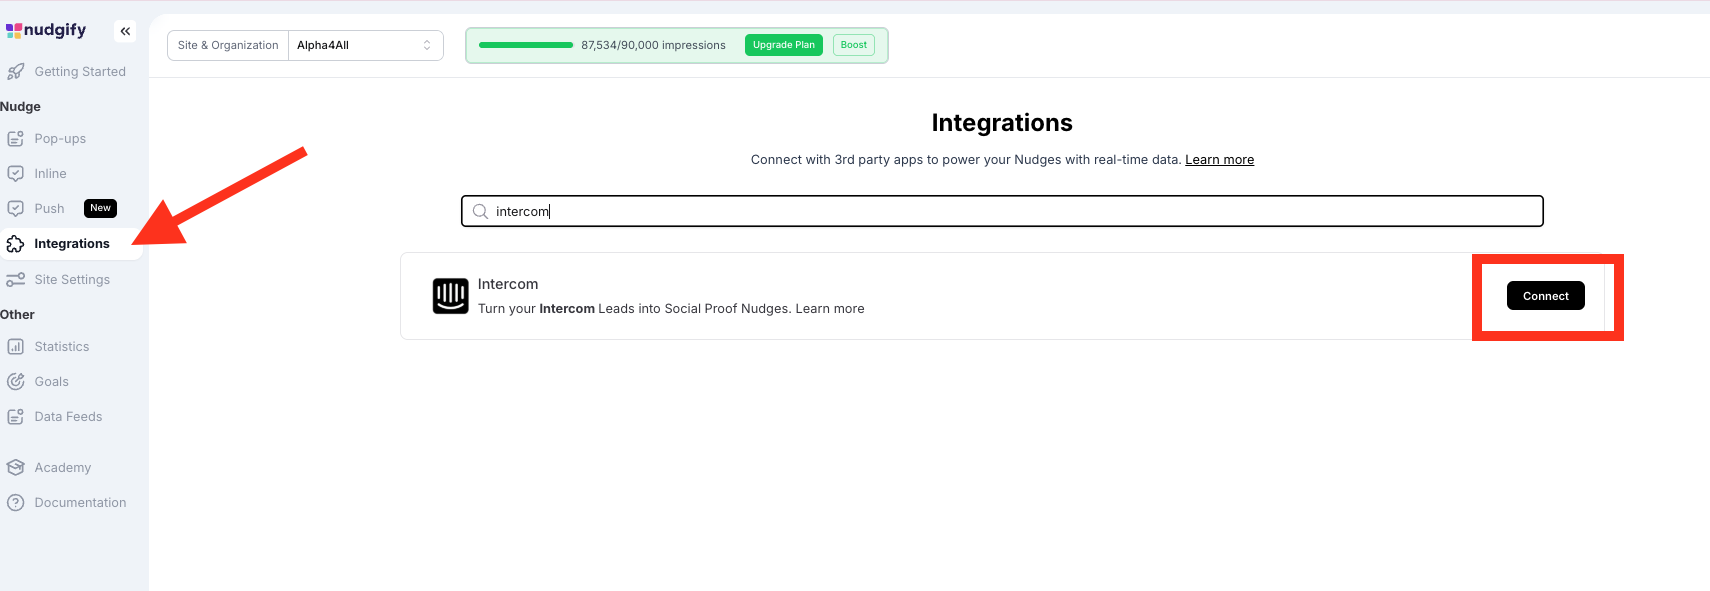Click the Other section header
The image size is (1710, 591).
[17, 315]
